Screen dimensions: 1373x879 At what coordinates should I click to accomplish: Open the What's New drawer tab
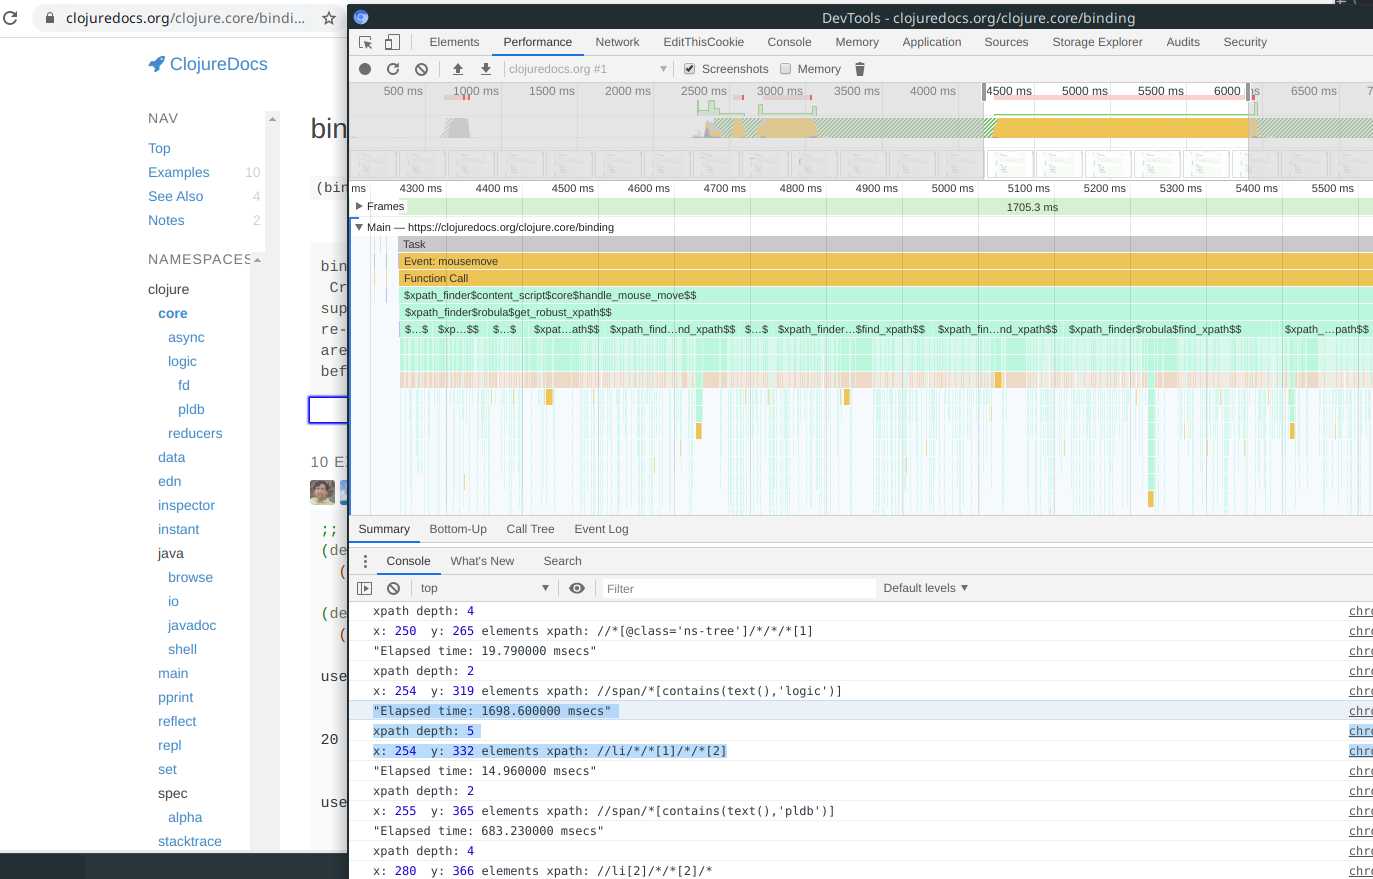click(482, 561)
